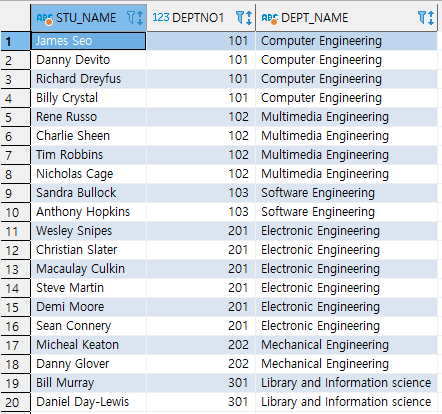Click the 123 type icon of DEPTNO1
Viewport: 442px width, 414px height.
[x=161, y=17]
